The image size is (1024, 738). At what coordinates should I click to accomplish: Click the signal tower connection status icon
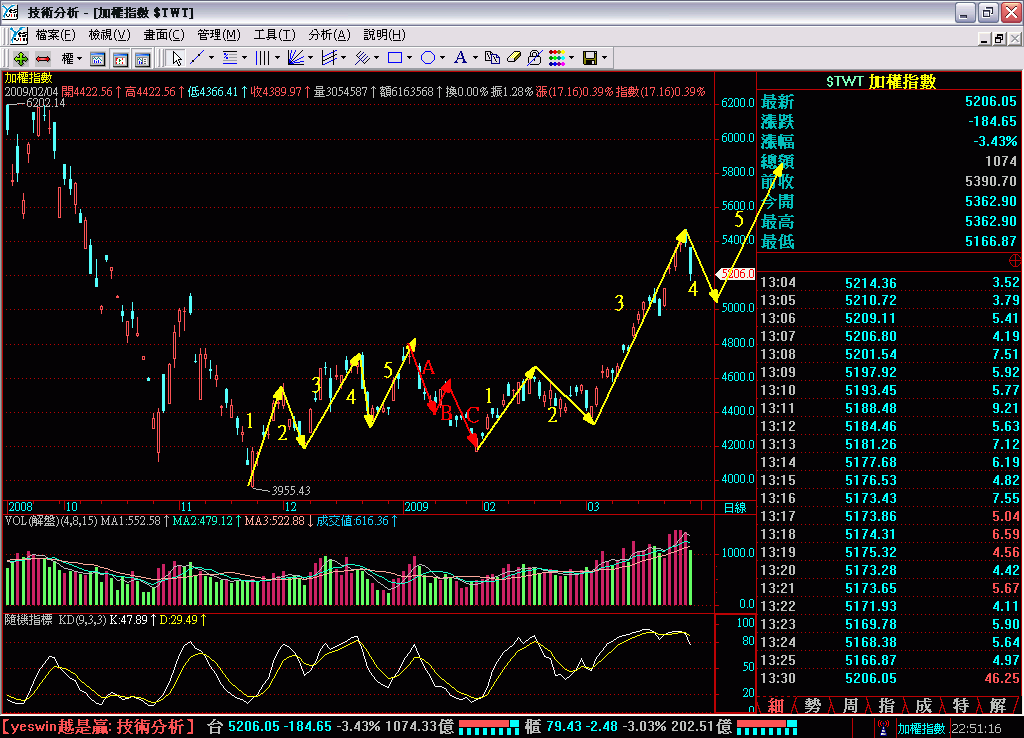coord(883,728)
